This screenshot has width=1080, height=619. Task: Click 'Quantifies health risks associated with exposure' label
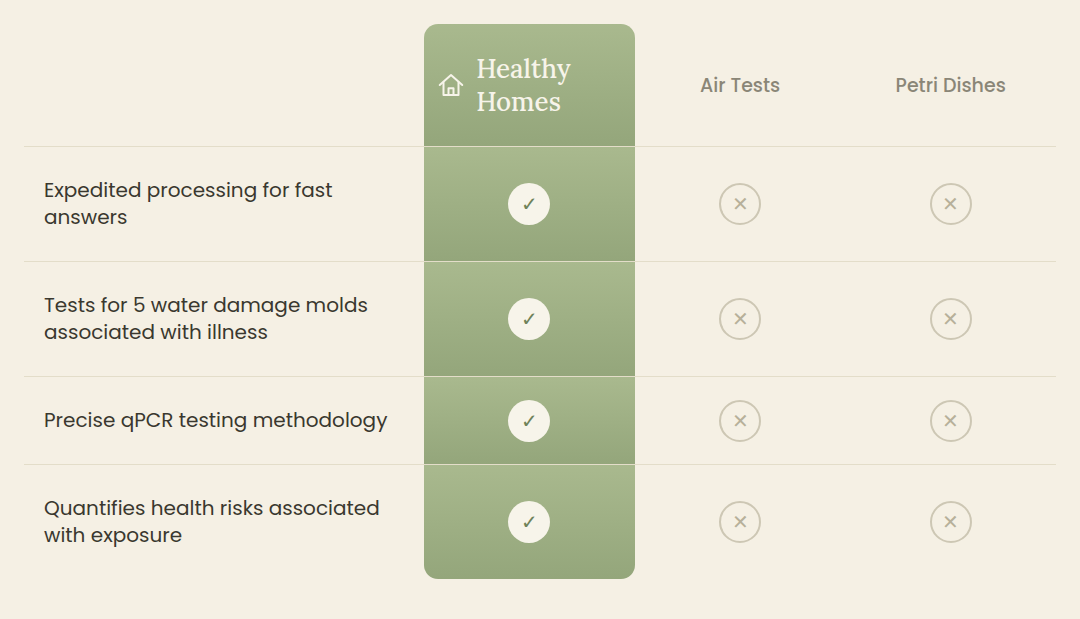(211, 521)
